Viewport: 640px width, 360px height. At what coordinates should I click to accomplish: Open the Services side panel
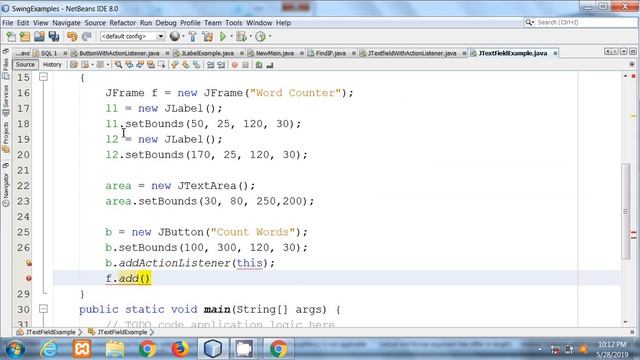(6, 101)
